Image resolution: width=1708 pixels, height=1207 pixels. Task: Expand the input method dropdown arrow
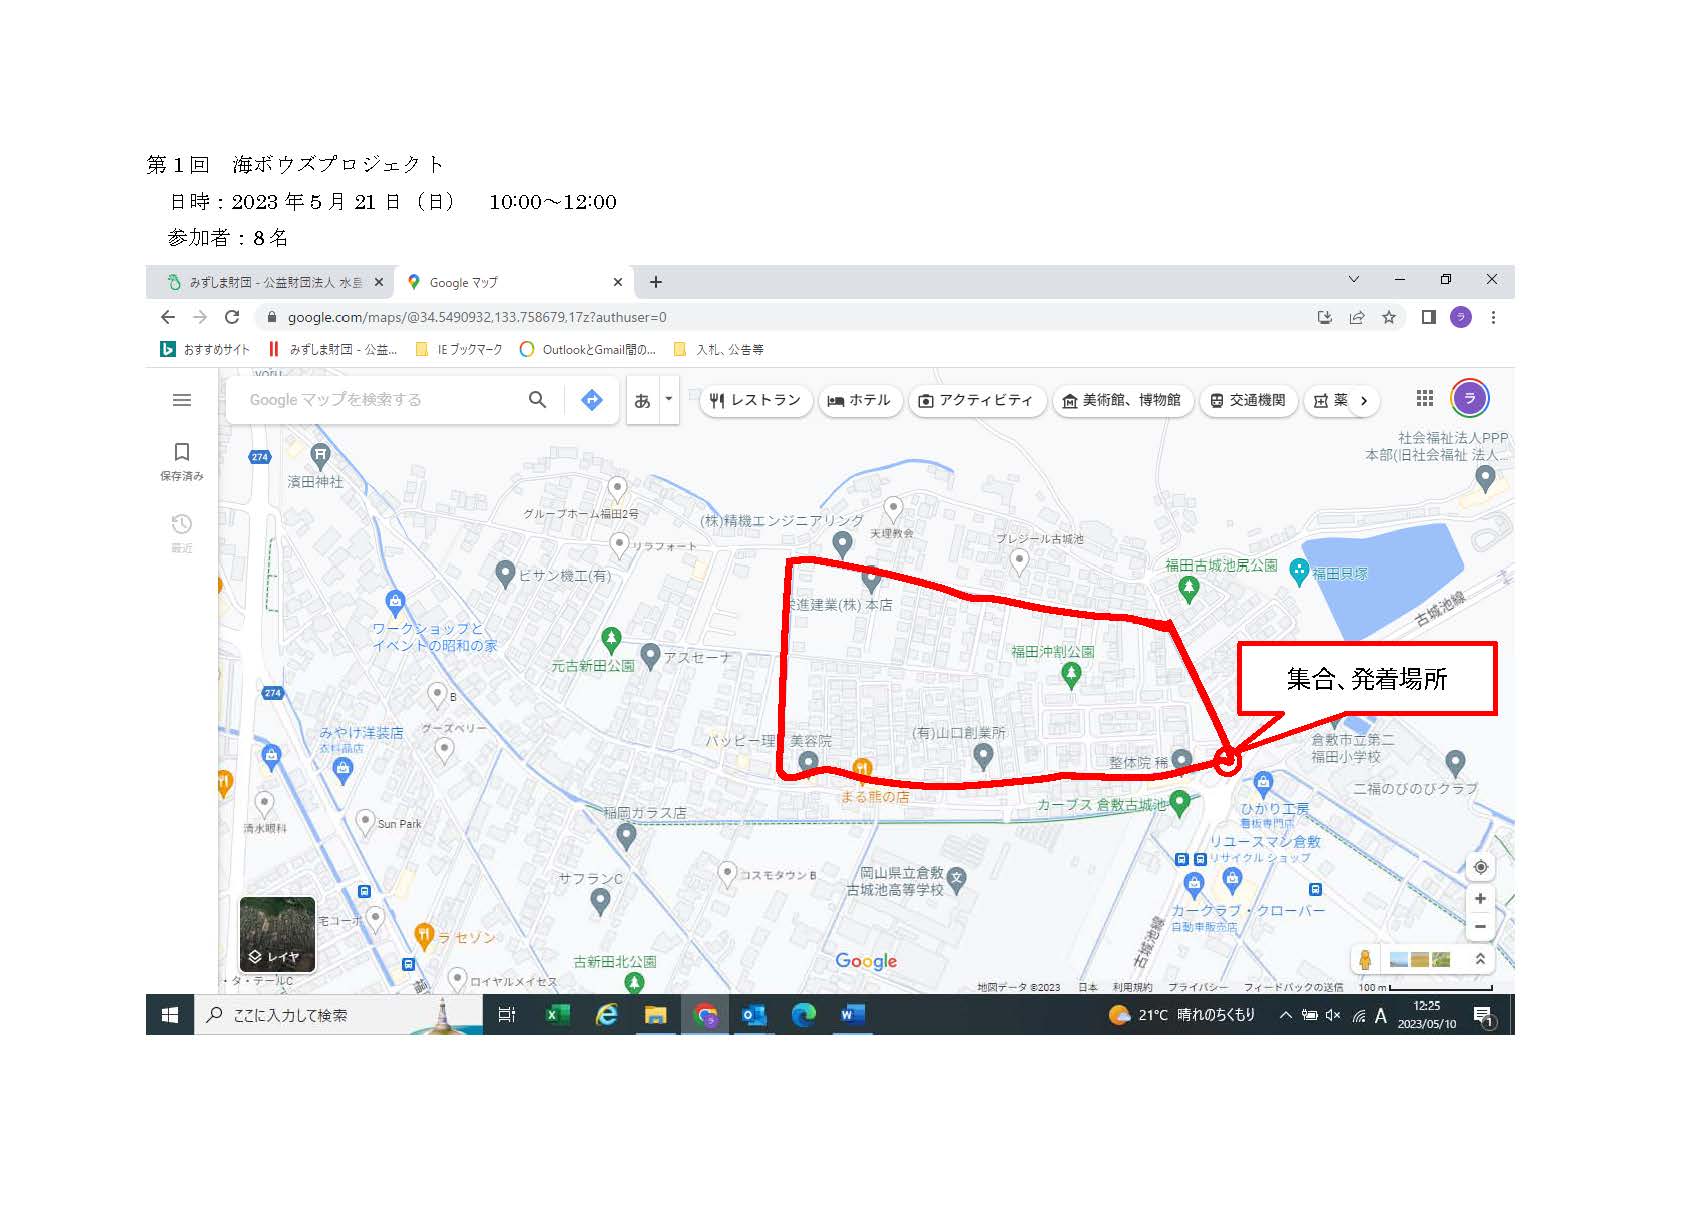pos(669,399)
